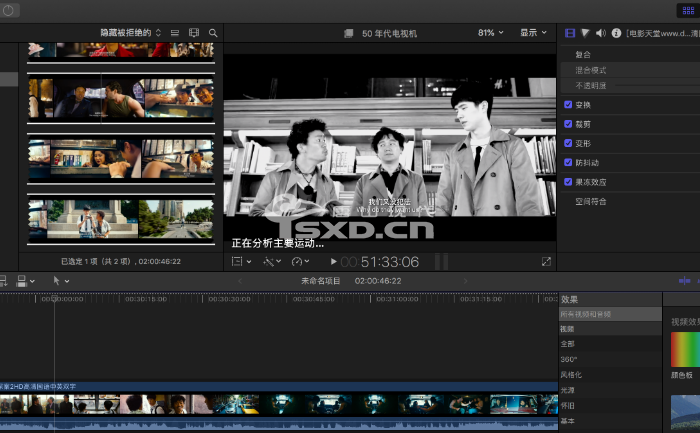Screen dimensions: 700x433
Task: Open the arrow select tool dropdown
Action: click(61, 281)
